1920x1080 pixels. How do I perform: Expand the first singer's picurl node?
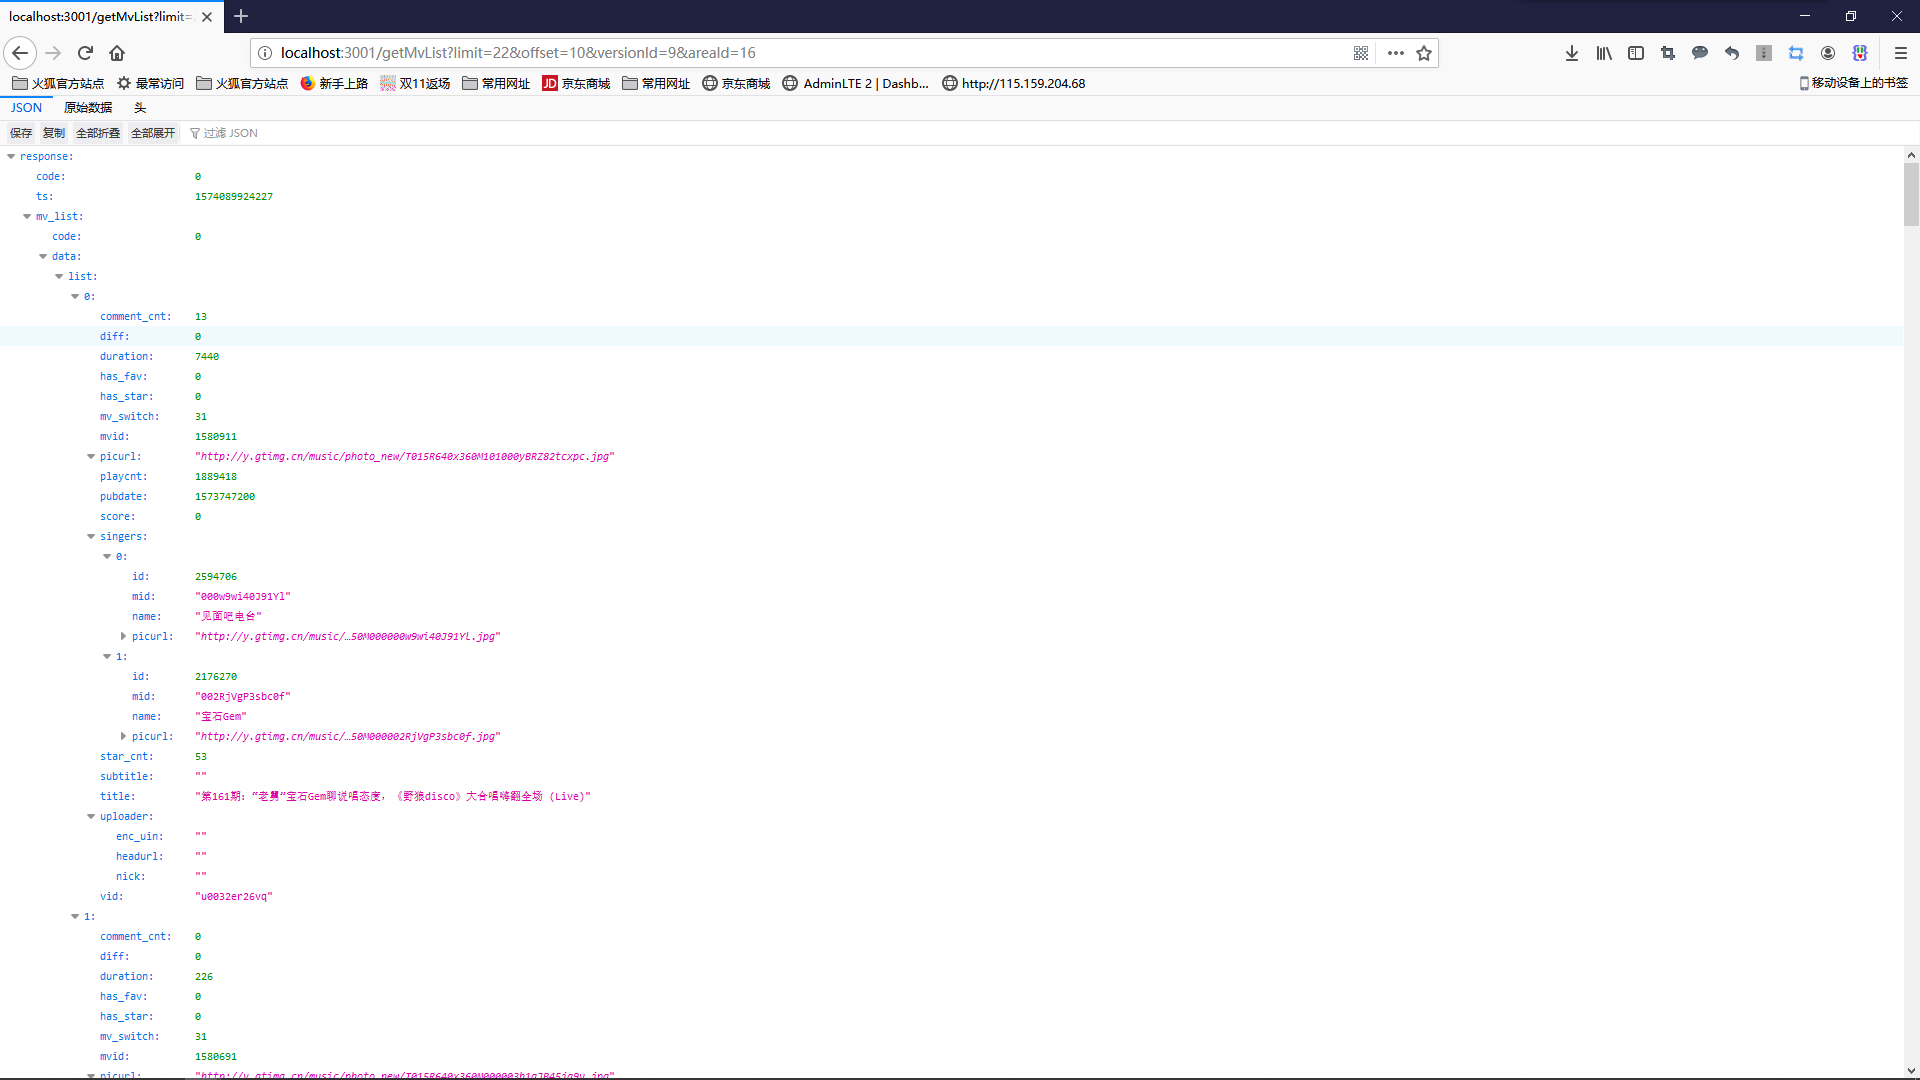tap(123, 636)
